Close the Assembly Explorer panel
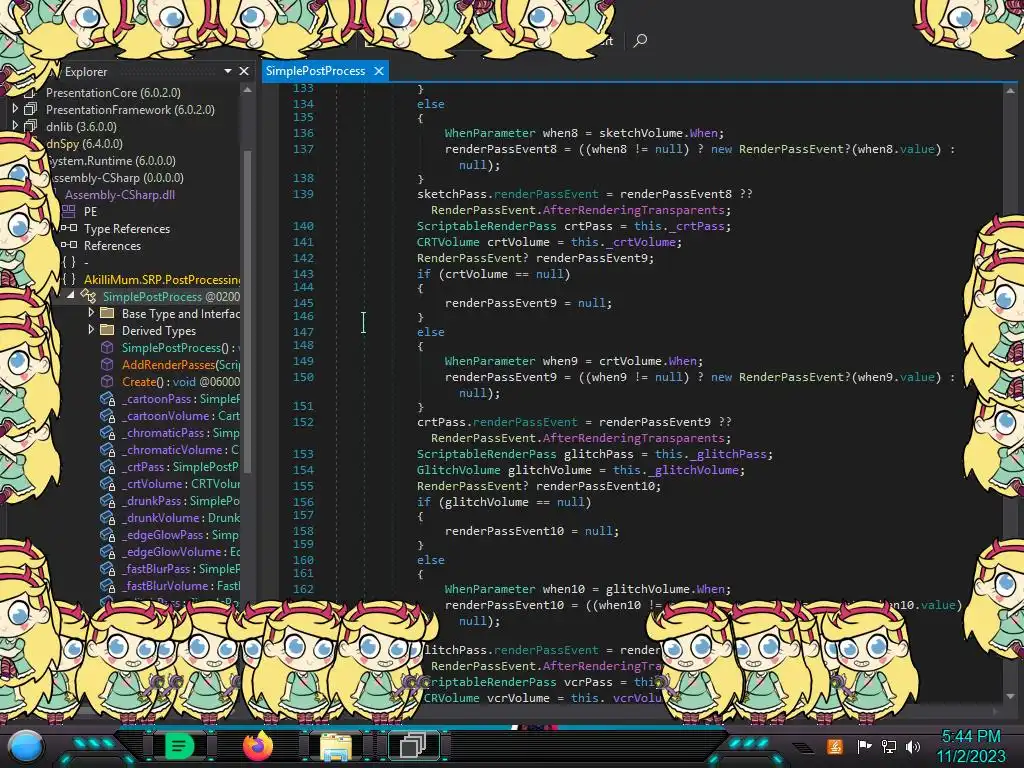Viewport: 1024px width, 768px height. pos(244,71)
